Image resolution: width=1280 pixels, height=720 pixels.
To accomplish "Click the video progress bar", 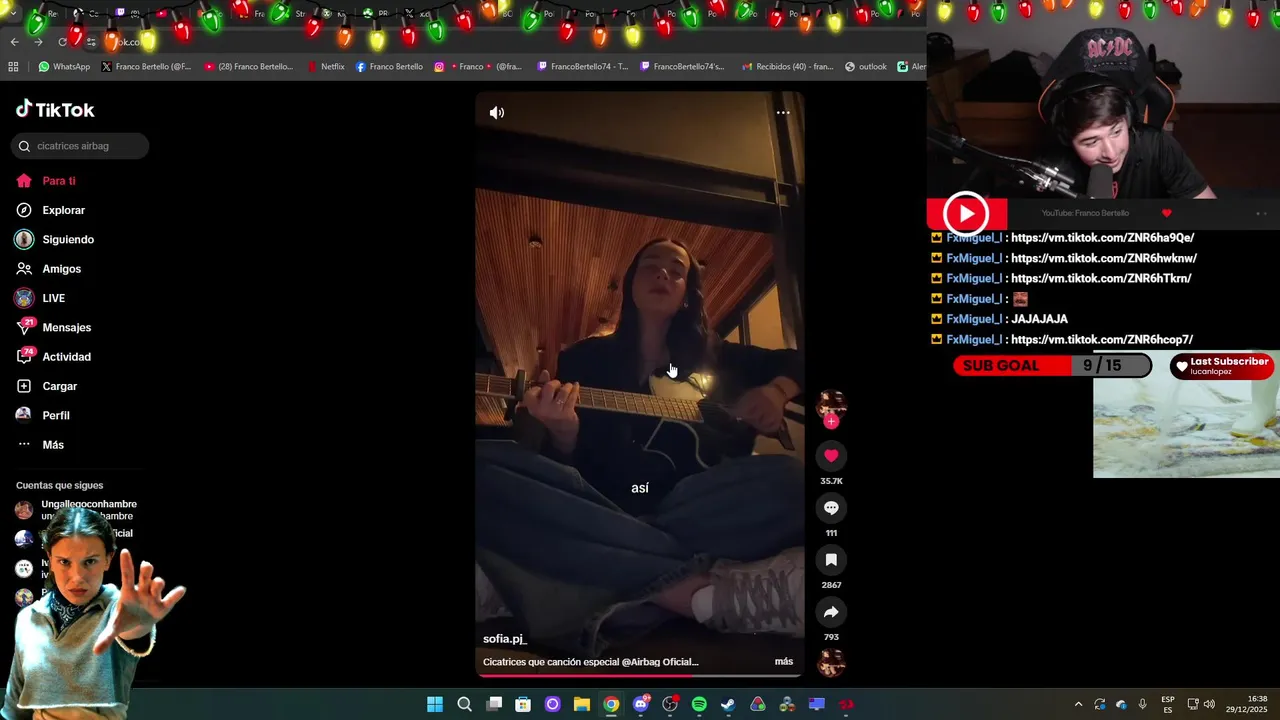I will click(x=640, y=676).
